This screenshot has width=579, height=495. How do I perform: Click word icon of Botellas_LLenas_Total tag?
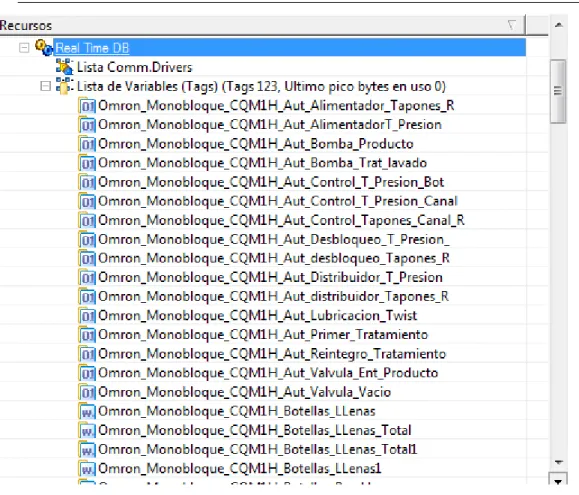click(x=88, y=431)
